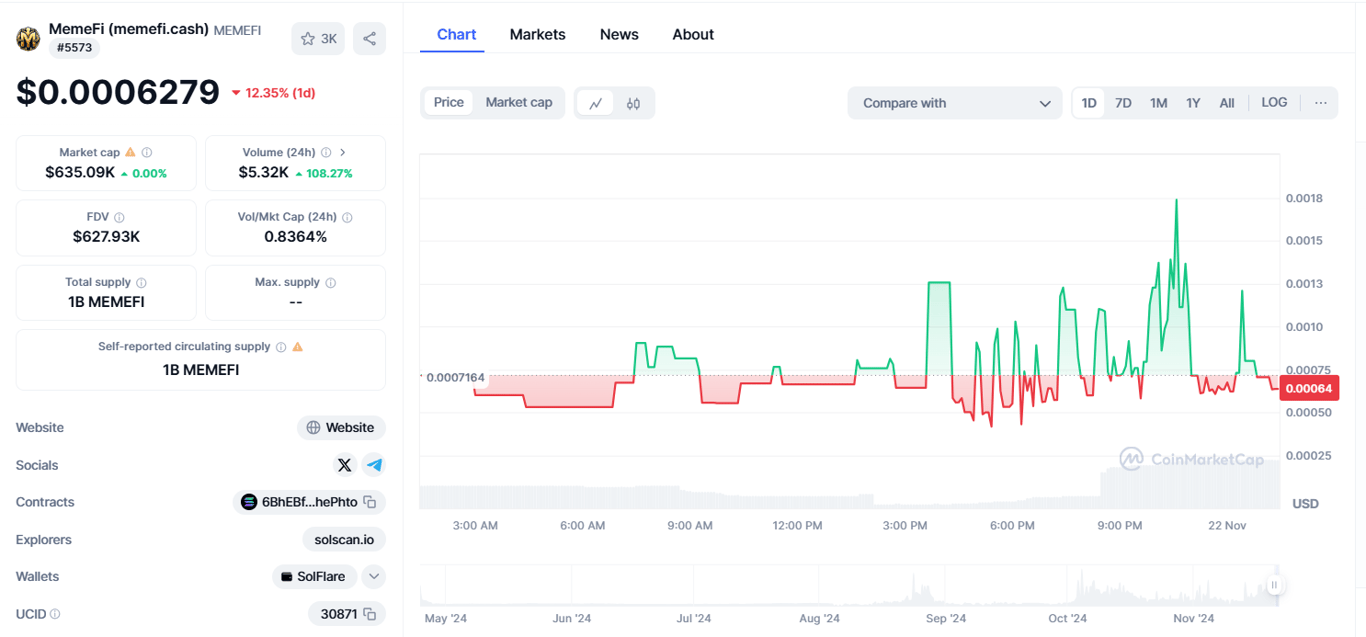
Task: Toggle LOG scale on chart
Action: [1274, 103]
